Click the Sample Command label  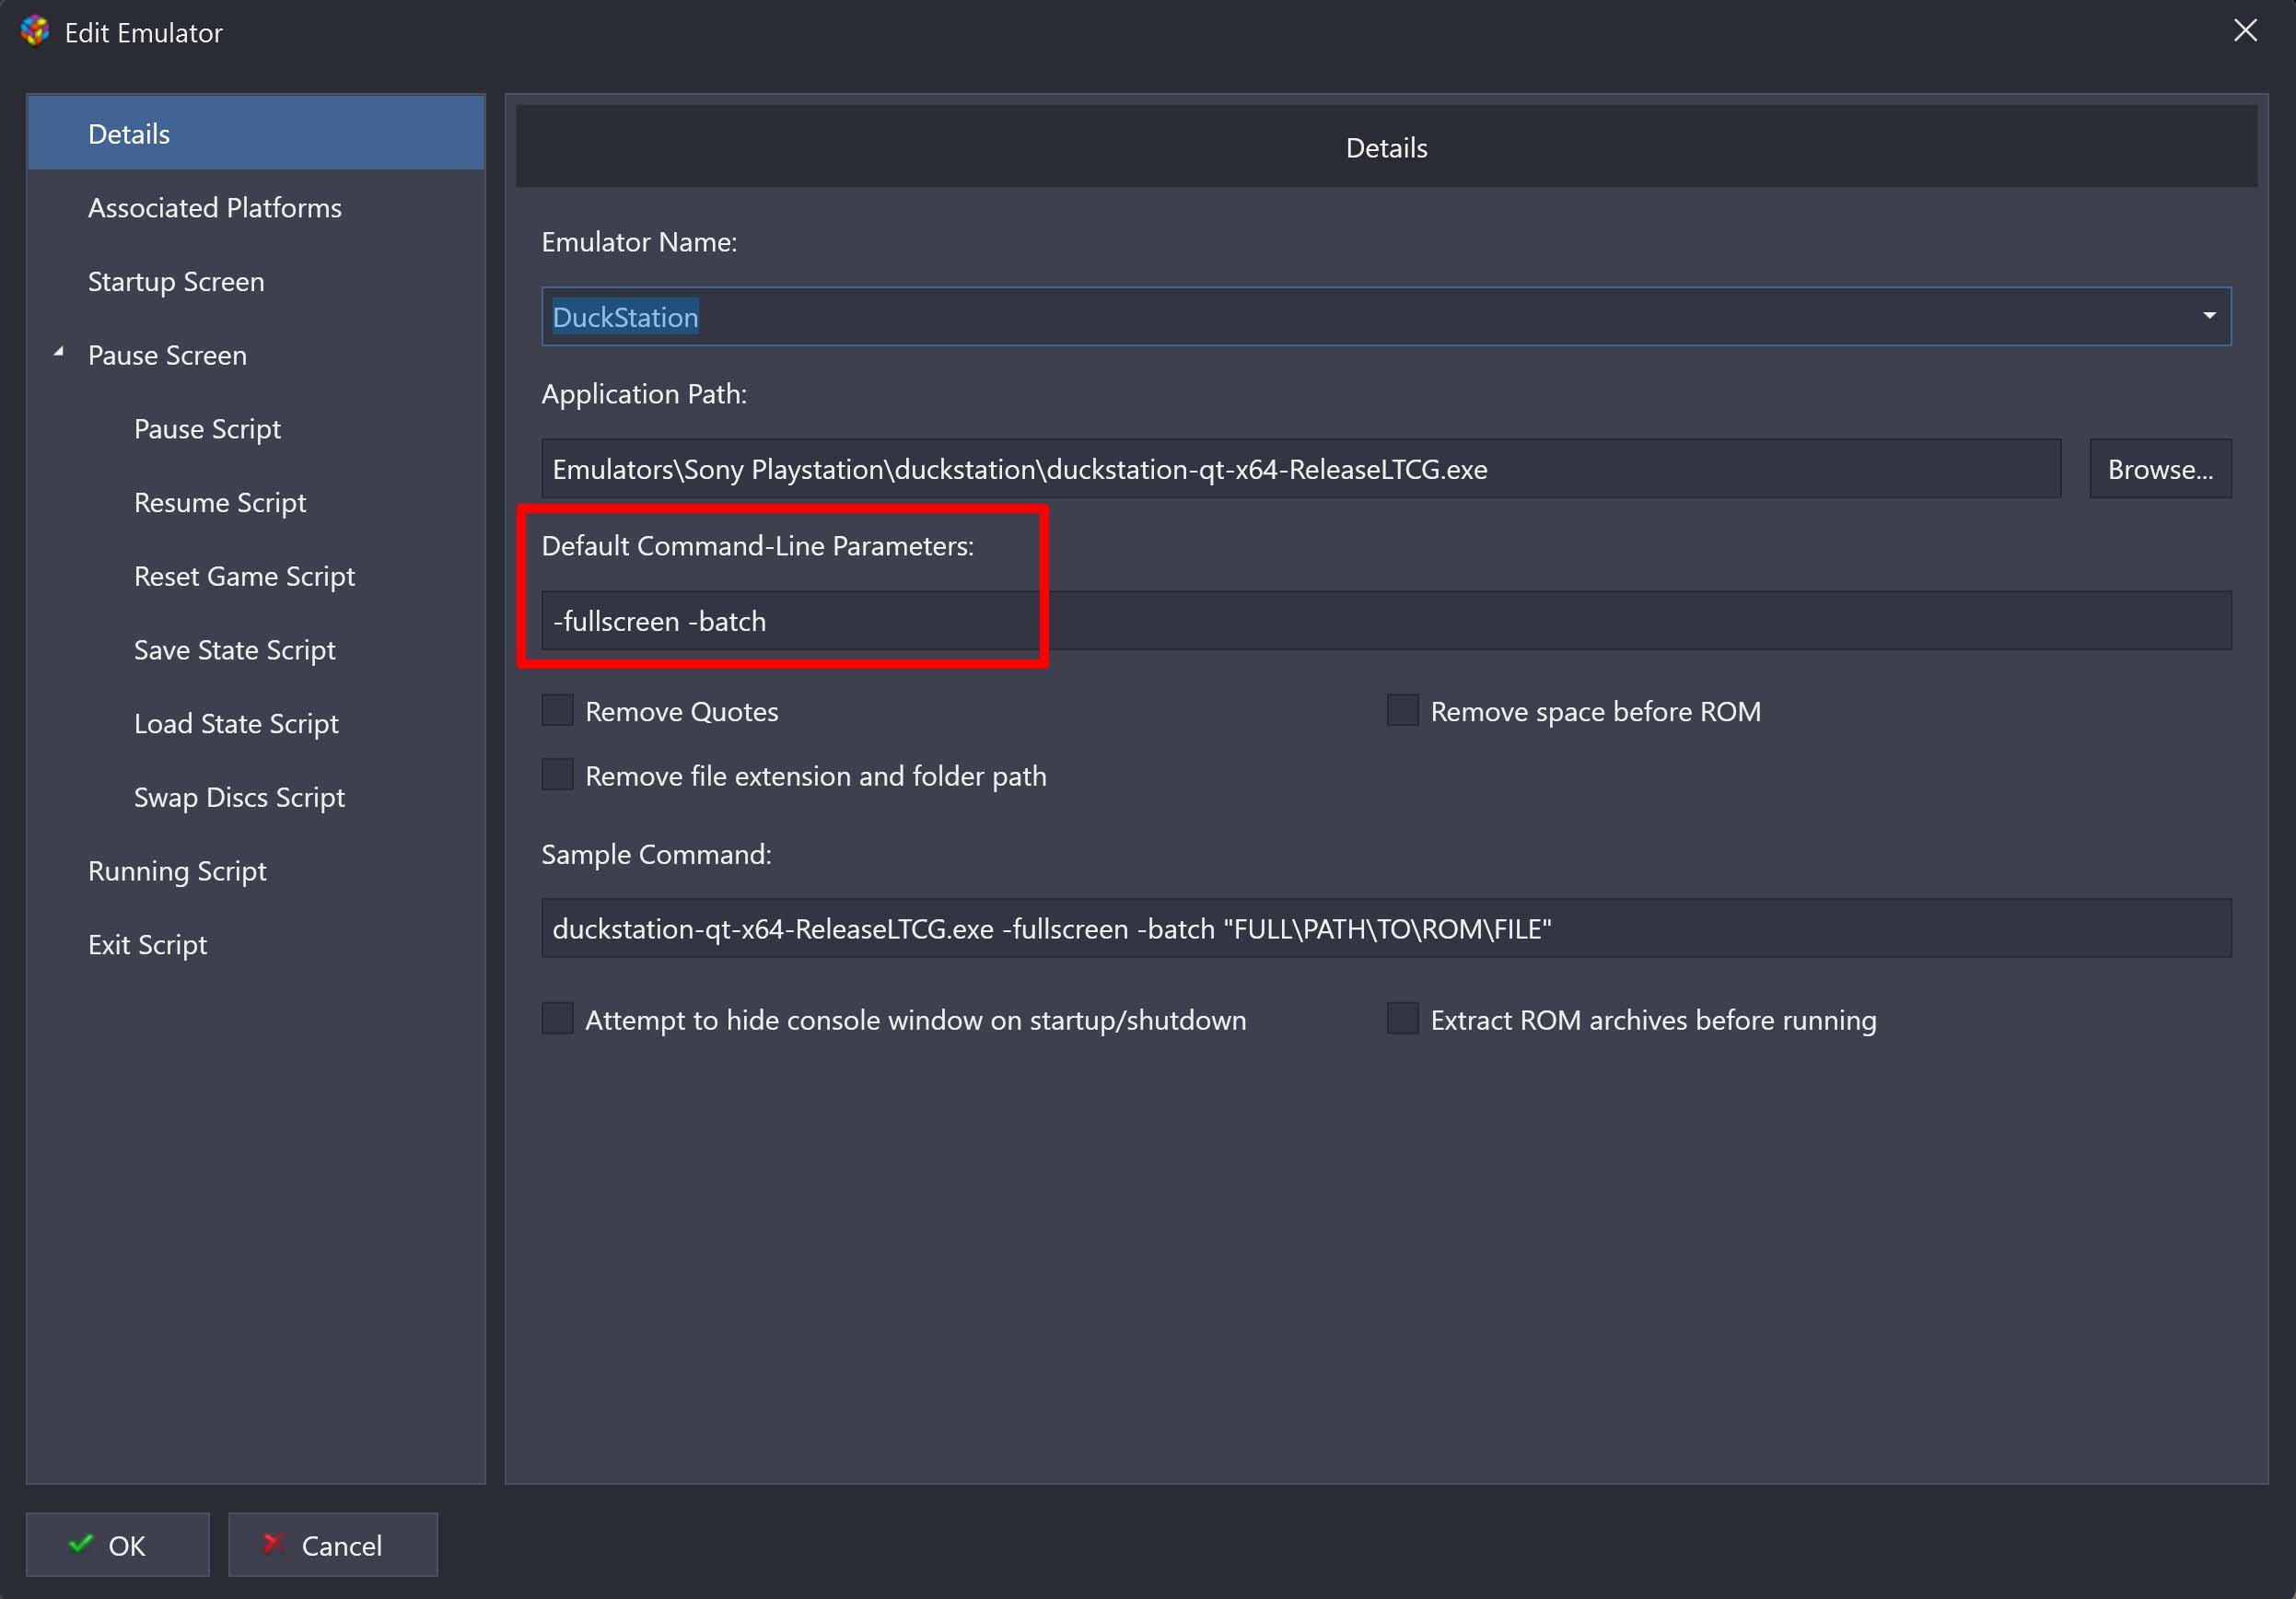[656, 854]
